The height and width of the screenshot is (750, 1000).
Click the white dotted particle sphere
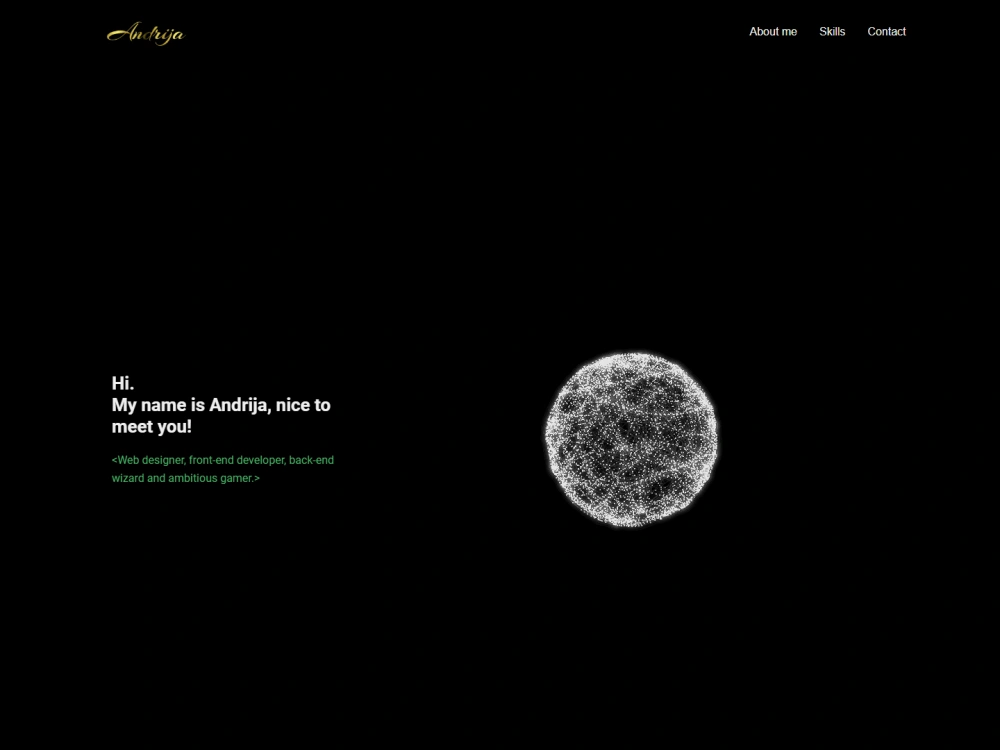pos(631,439)
